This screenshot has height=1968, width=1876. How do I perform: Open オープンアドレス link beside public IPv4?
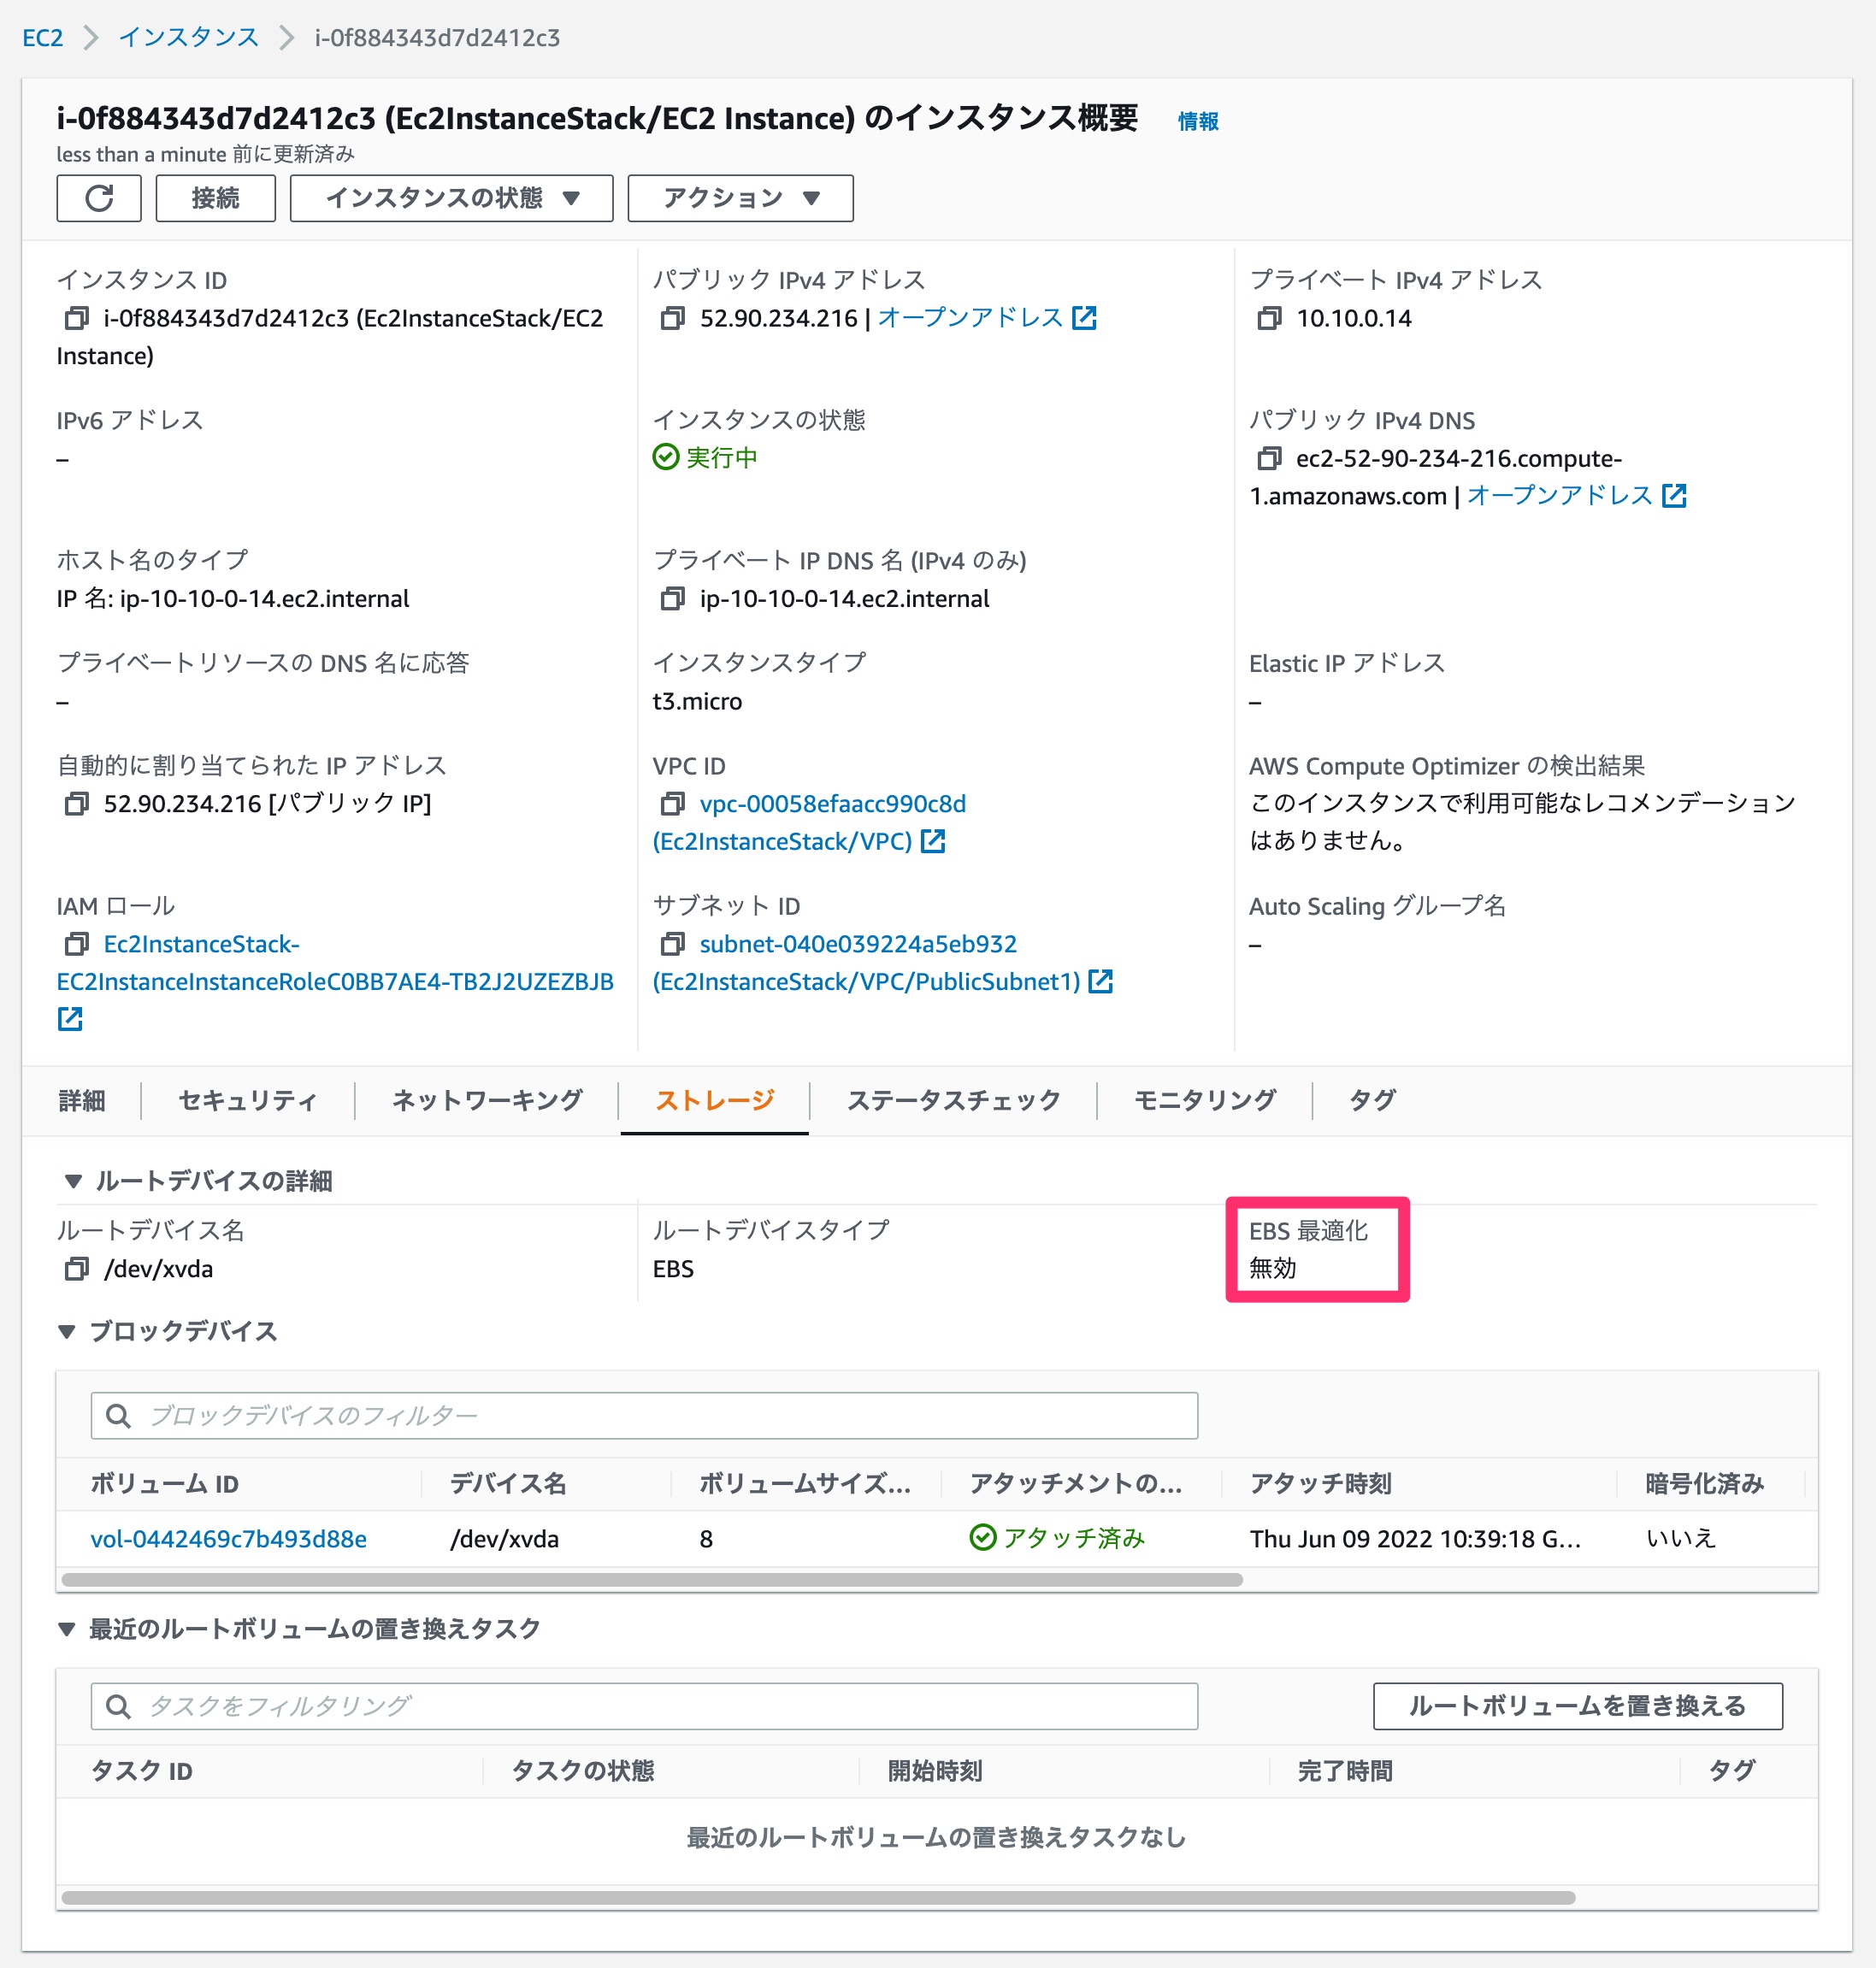click(970, 318)
